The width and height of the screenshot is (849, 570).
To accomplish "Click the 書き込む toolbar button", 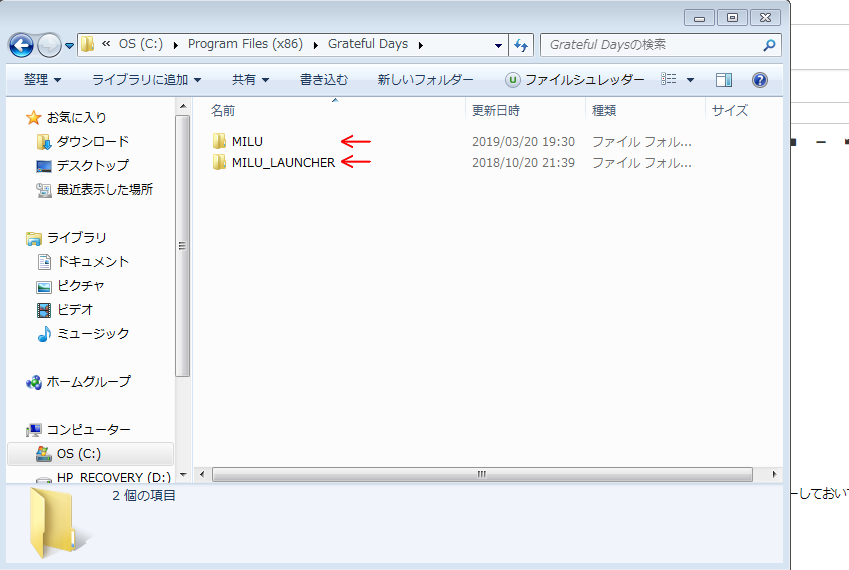I will (324, 80).
